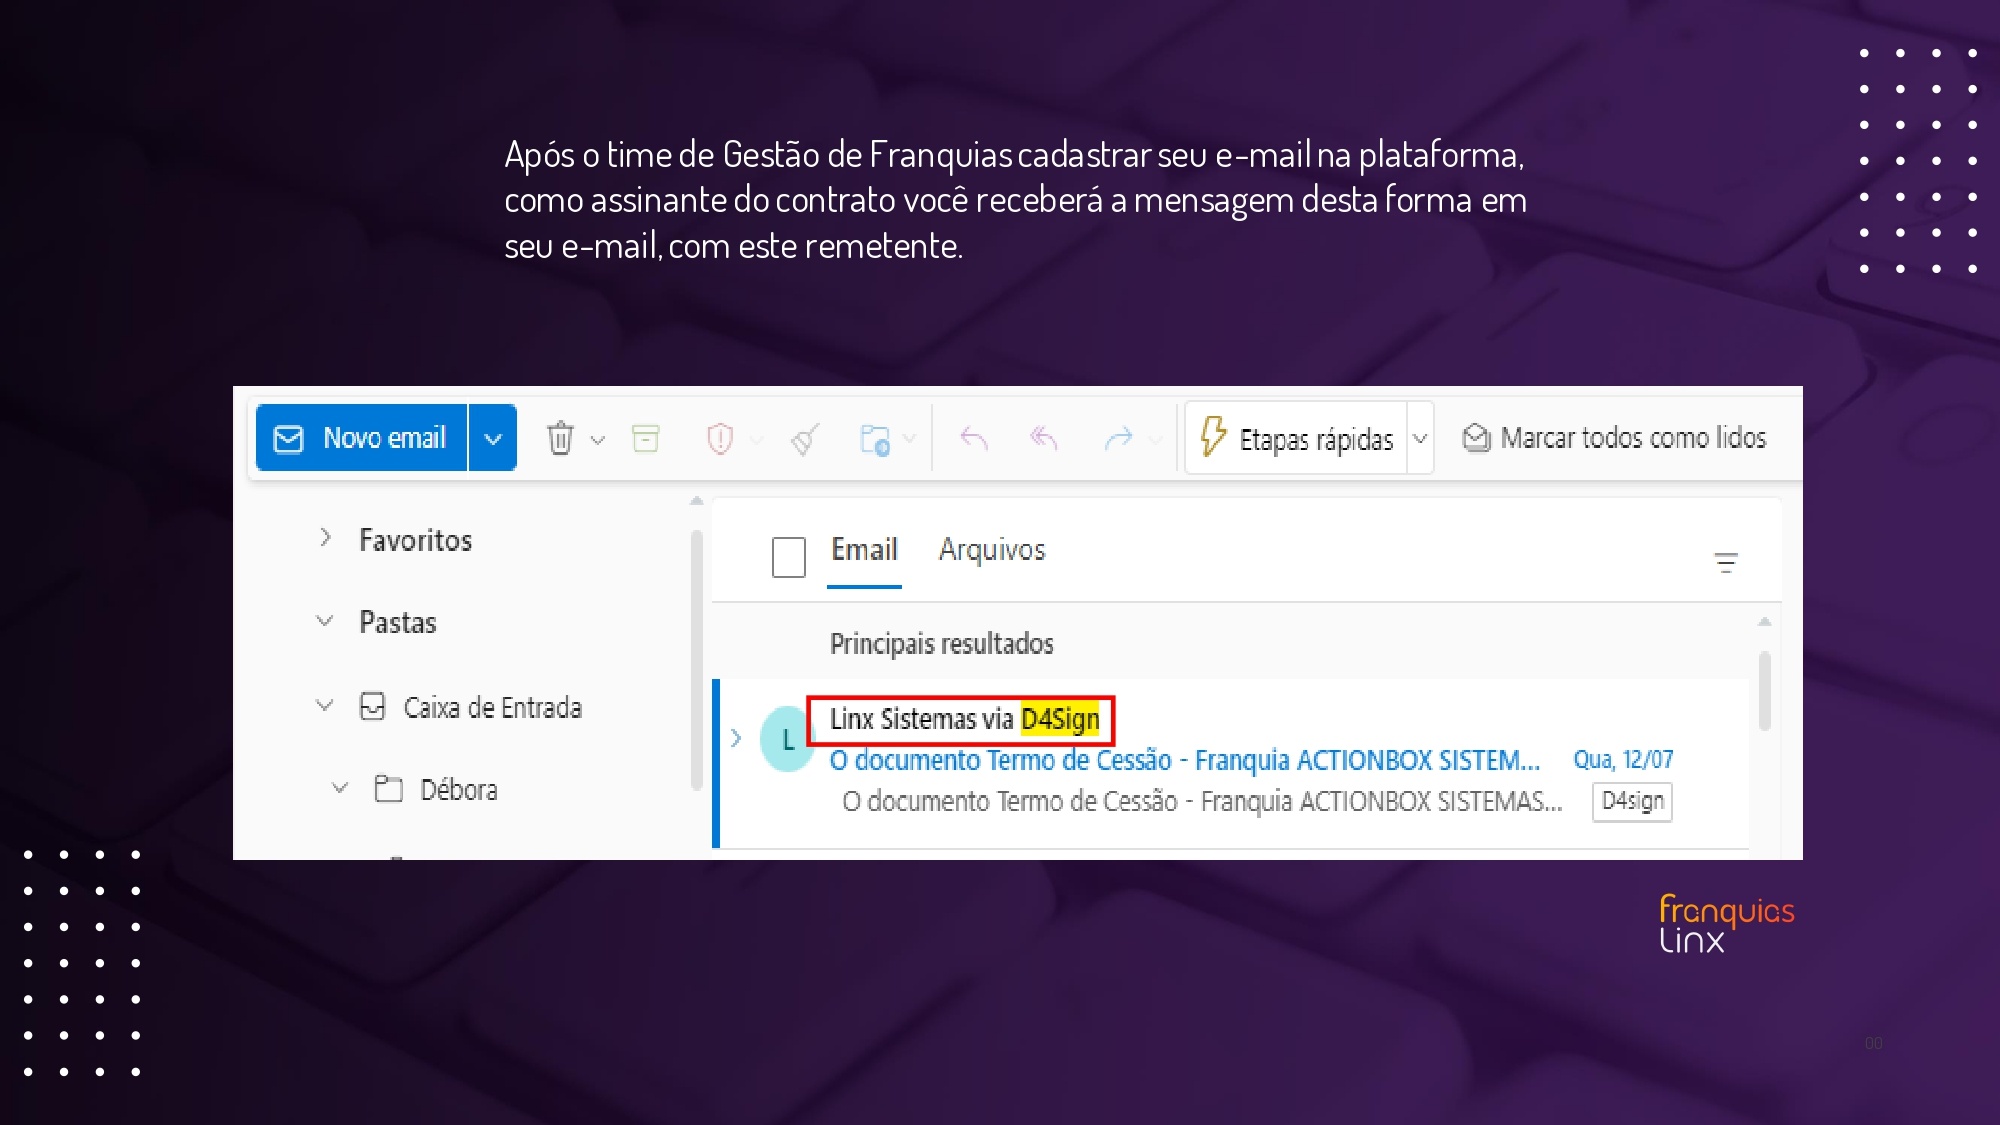Expand the Favoritos section
Viewport: 2000px width, 1125px height.
[325, 538]
